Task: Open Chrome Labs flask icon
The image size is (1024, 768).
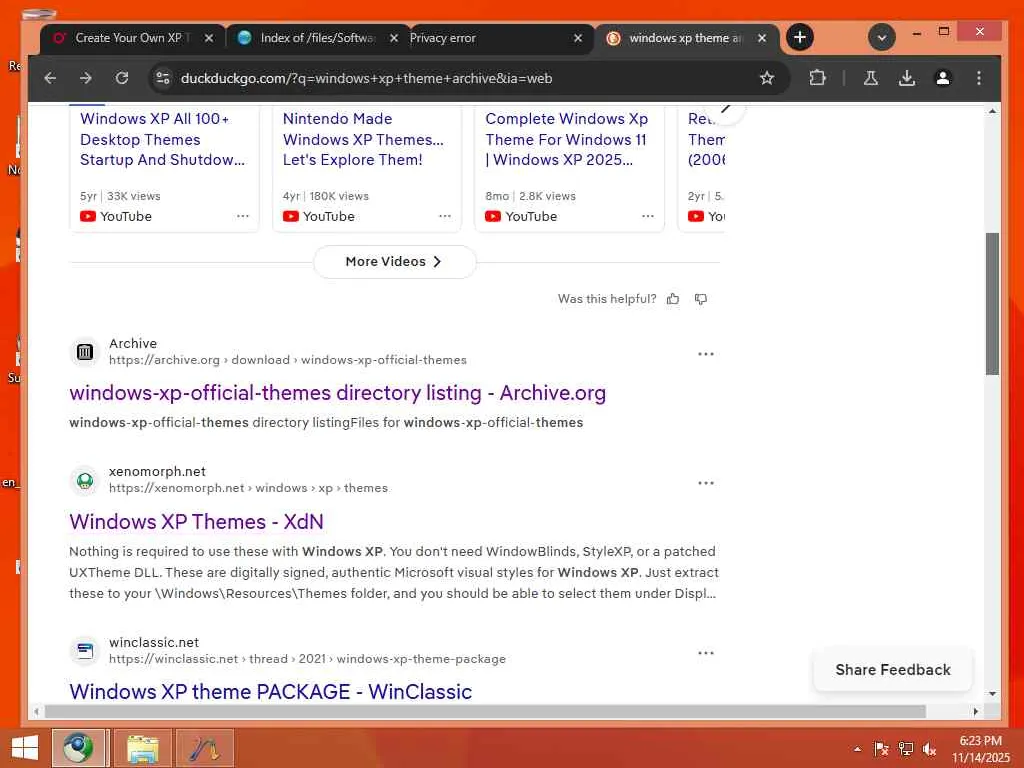Action: click(x=871, y=78)
